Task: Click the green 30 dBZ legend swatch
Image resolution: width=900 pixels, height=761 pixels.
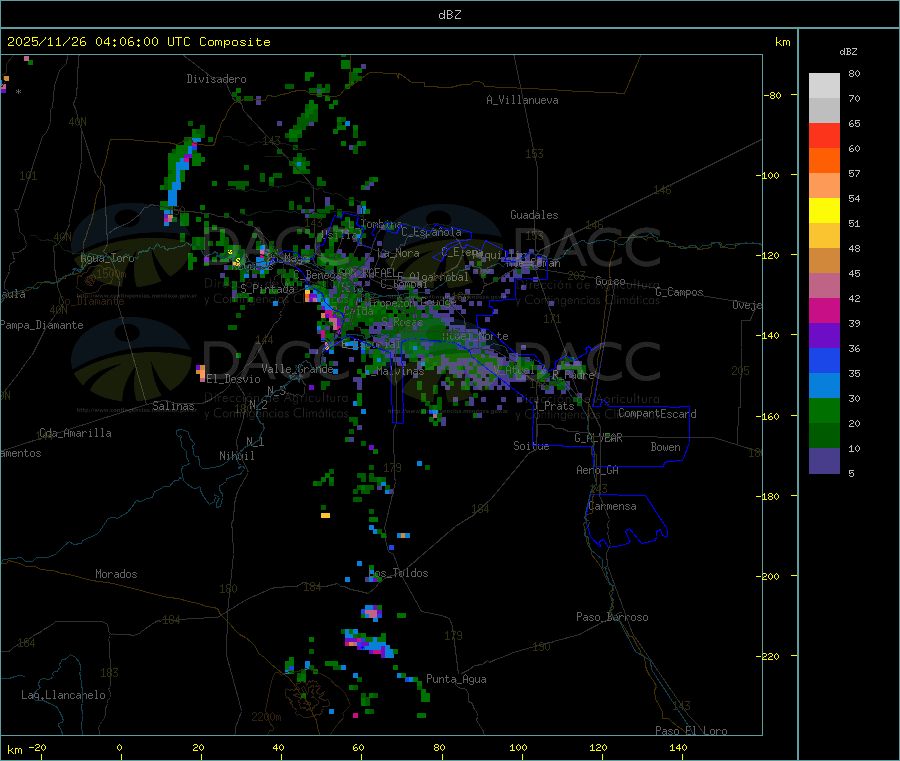Action: click(x=824, y=410)
